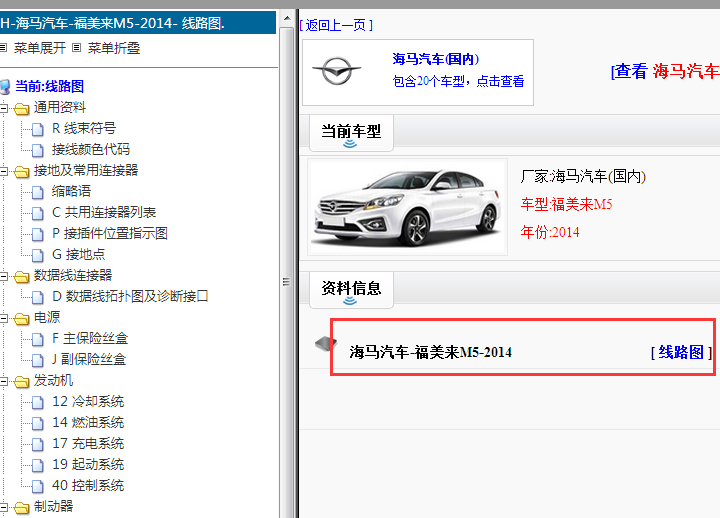This screenshot has width=720, height=518.
Task: Open the 线路图 link in 资料信息
Action: tap(681, 352)
